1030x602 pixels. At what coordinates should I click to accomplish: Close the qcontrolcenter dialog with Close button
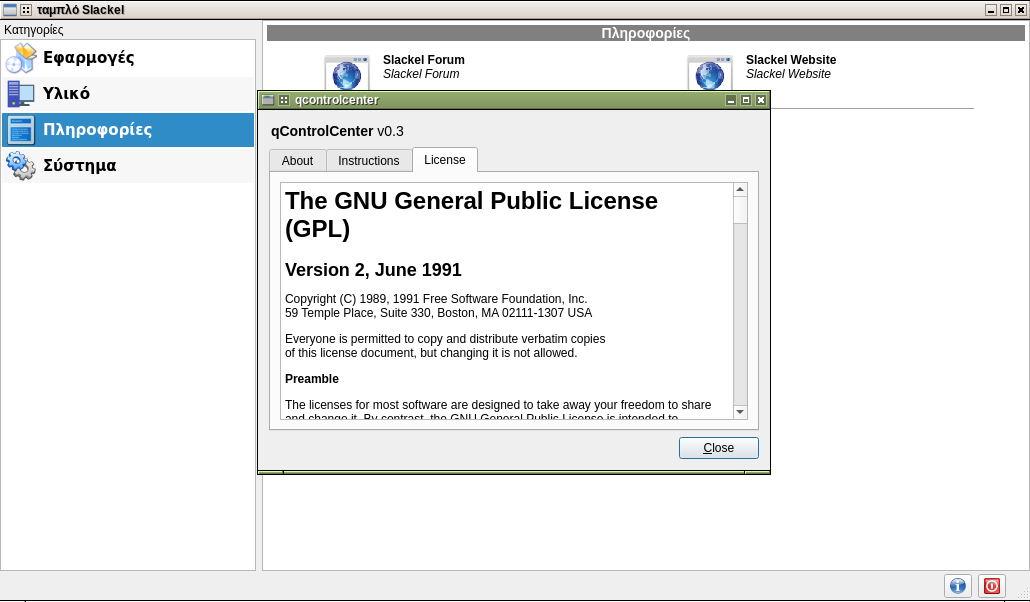(x=719, y=448)
